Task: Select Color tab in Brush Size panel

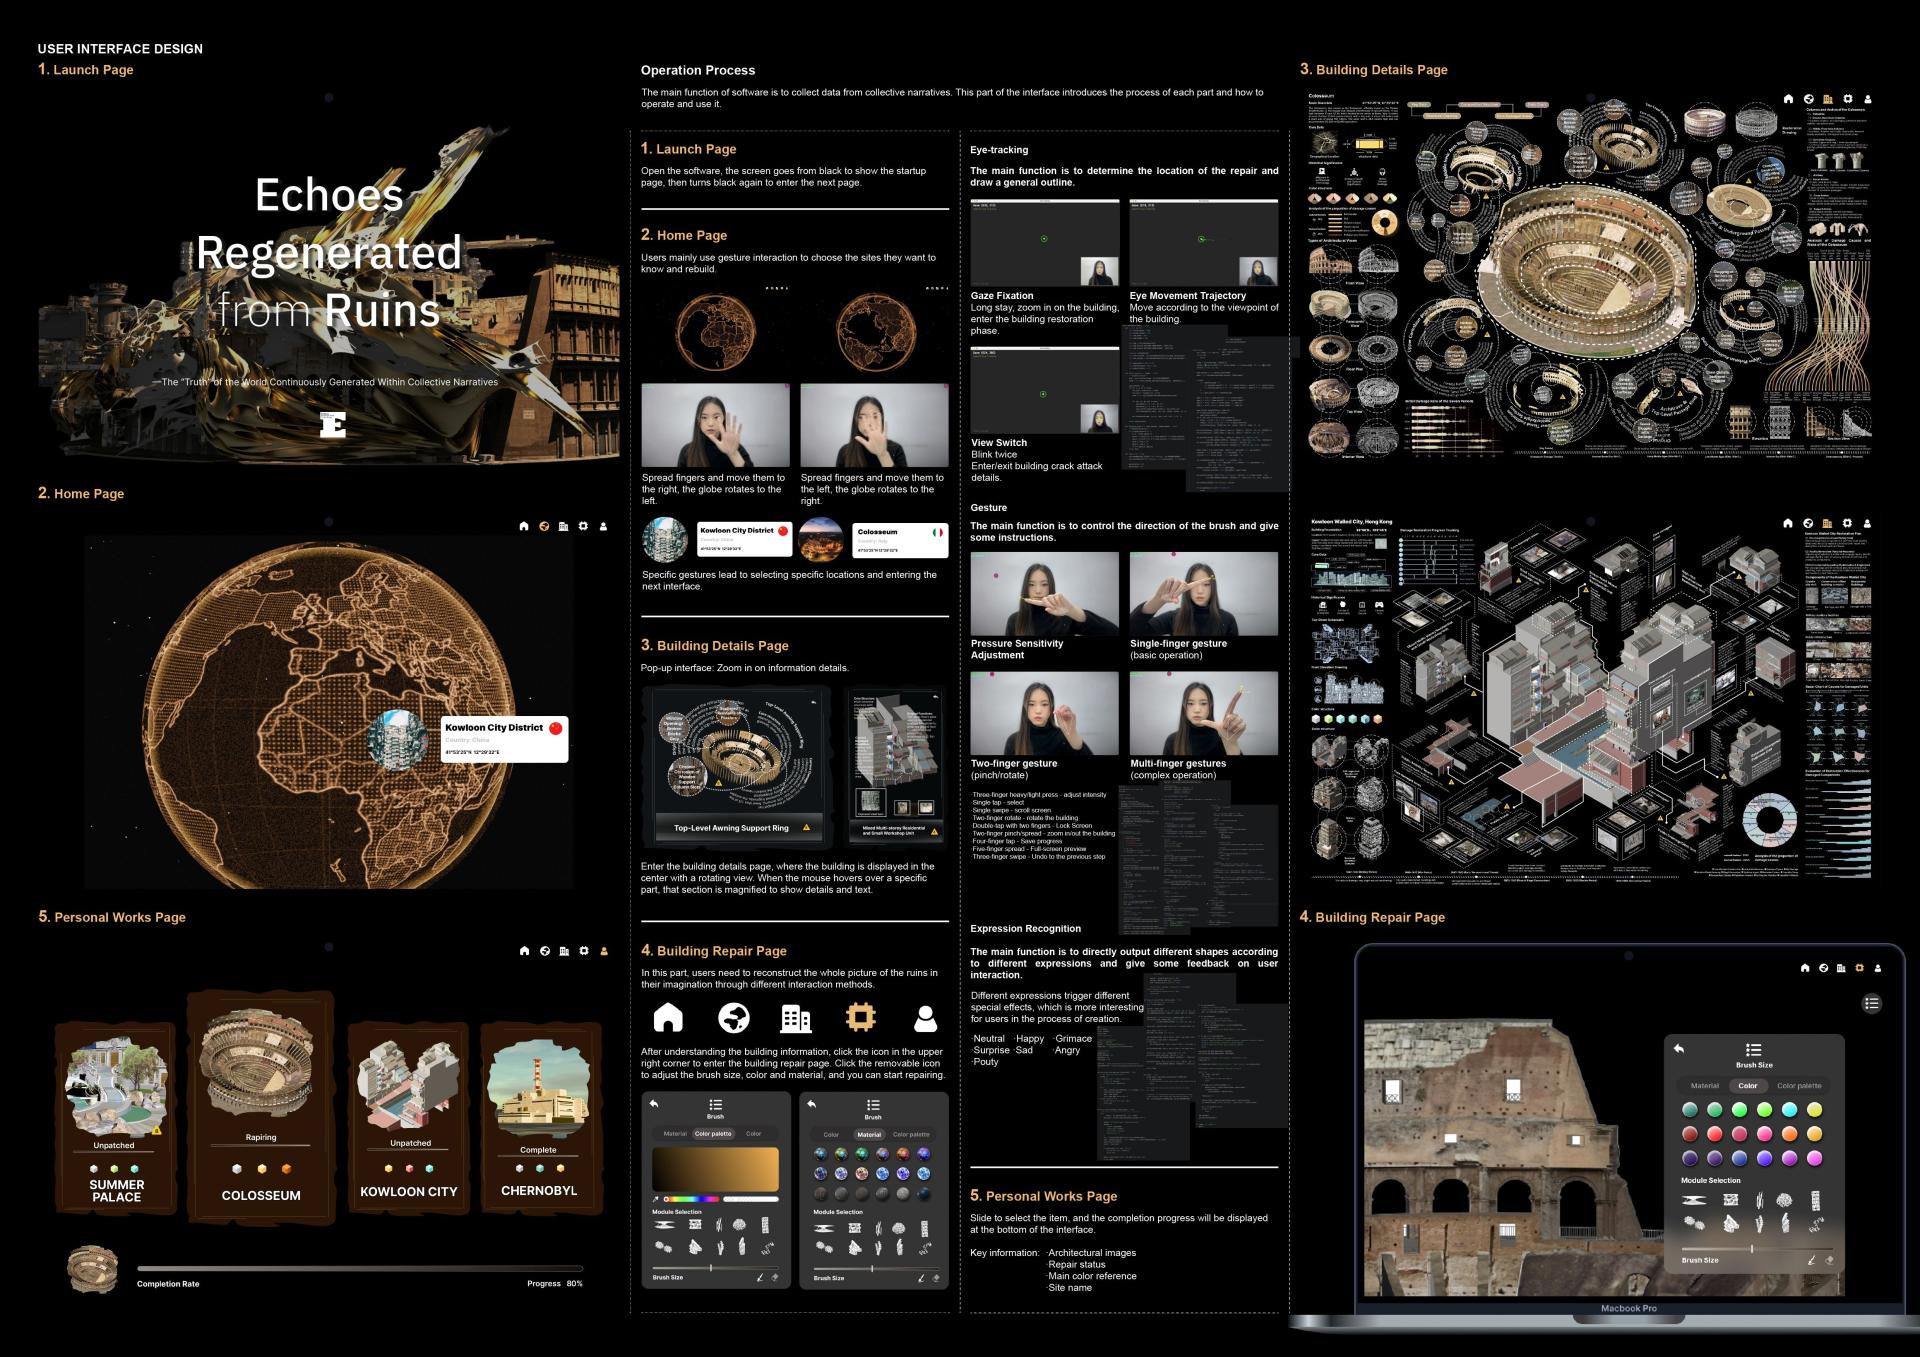Action: point(1748,1086)
